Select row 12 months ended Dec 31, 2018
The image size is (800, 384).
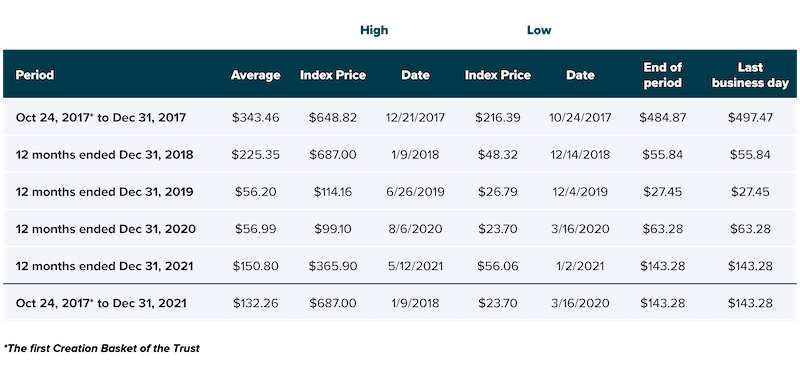click(399, 155)
